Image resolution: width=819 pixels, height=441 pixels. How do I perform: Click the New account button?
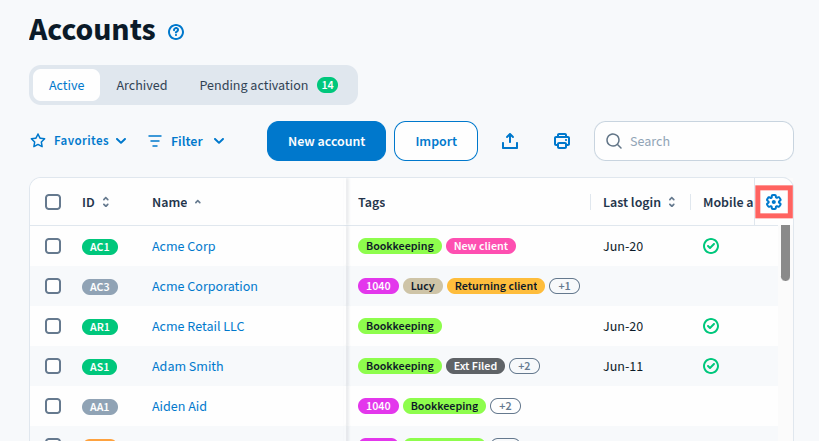[326, 141]
